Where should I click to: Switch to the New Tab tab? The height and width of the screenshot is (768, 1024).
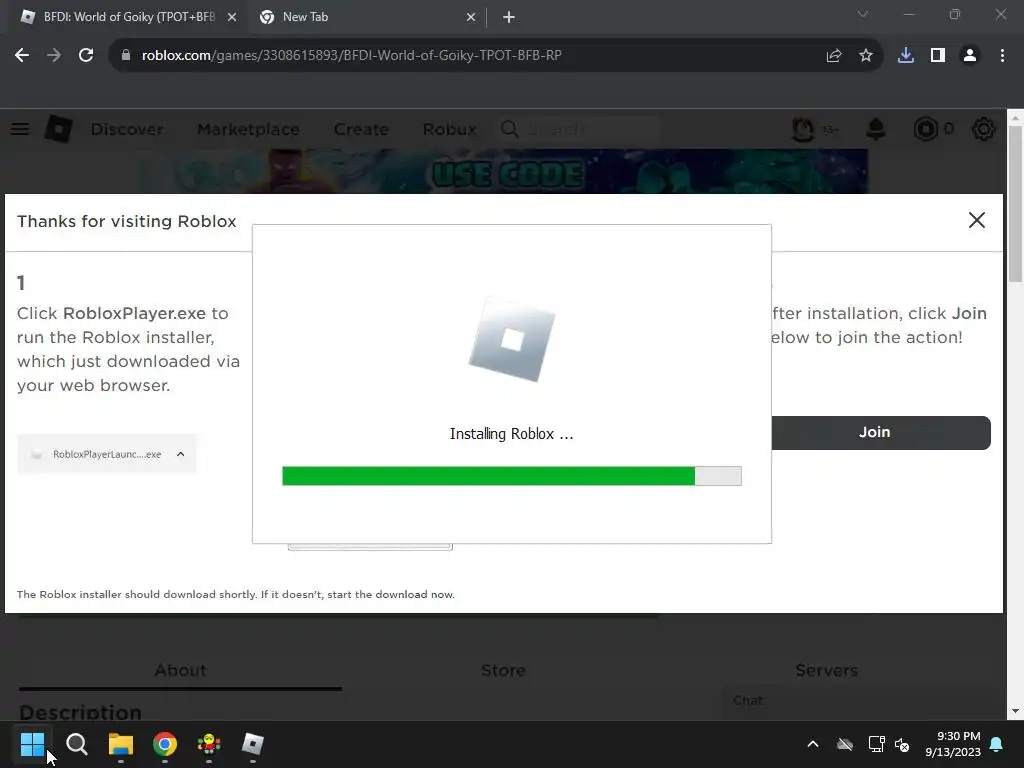click(366, 18)
